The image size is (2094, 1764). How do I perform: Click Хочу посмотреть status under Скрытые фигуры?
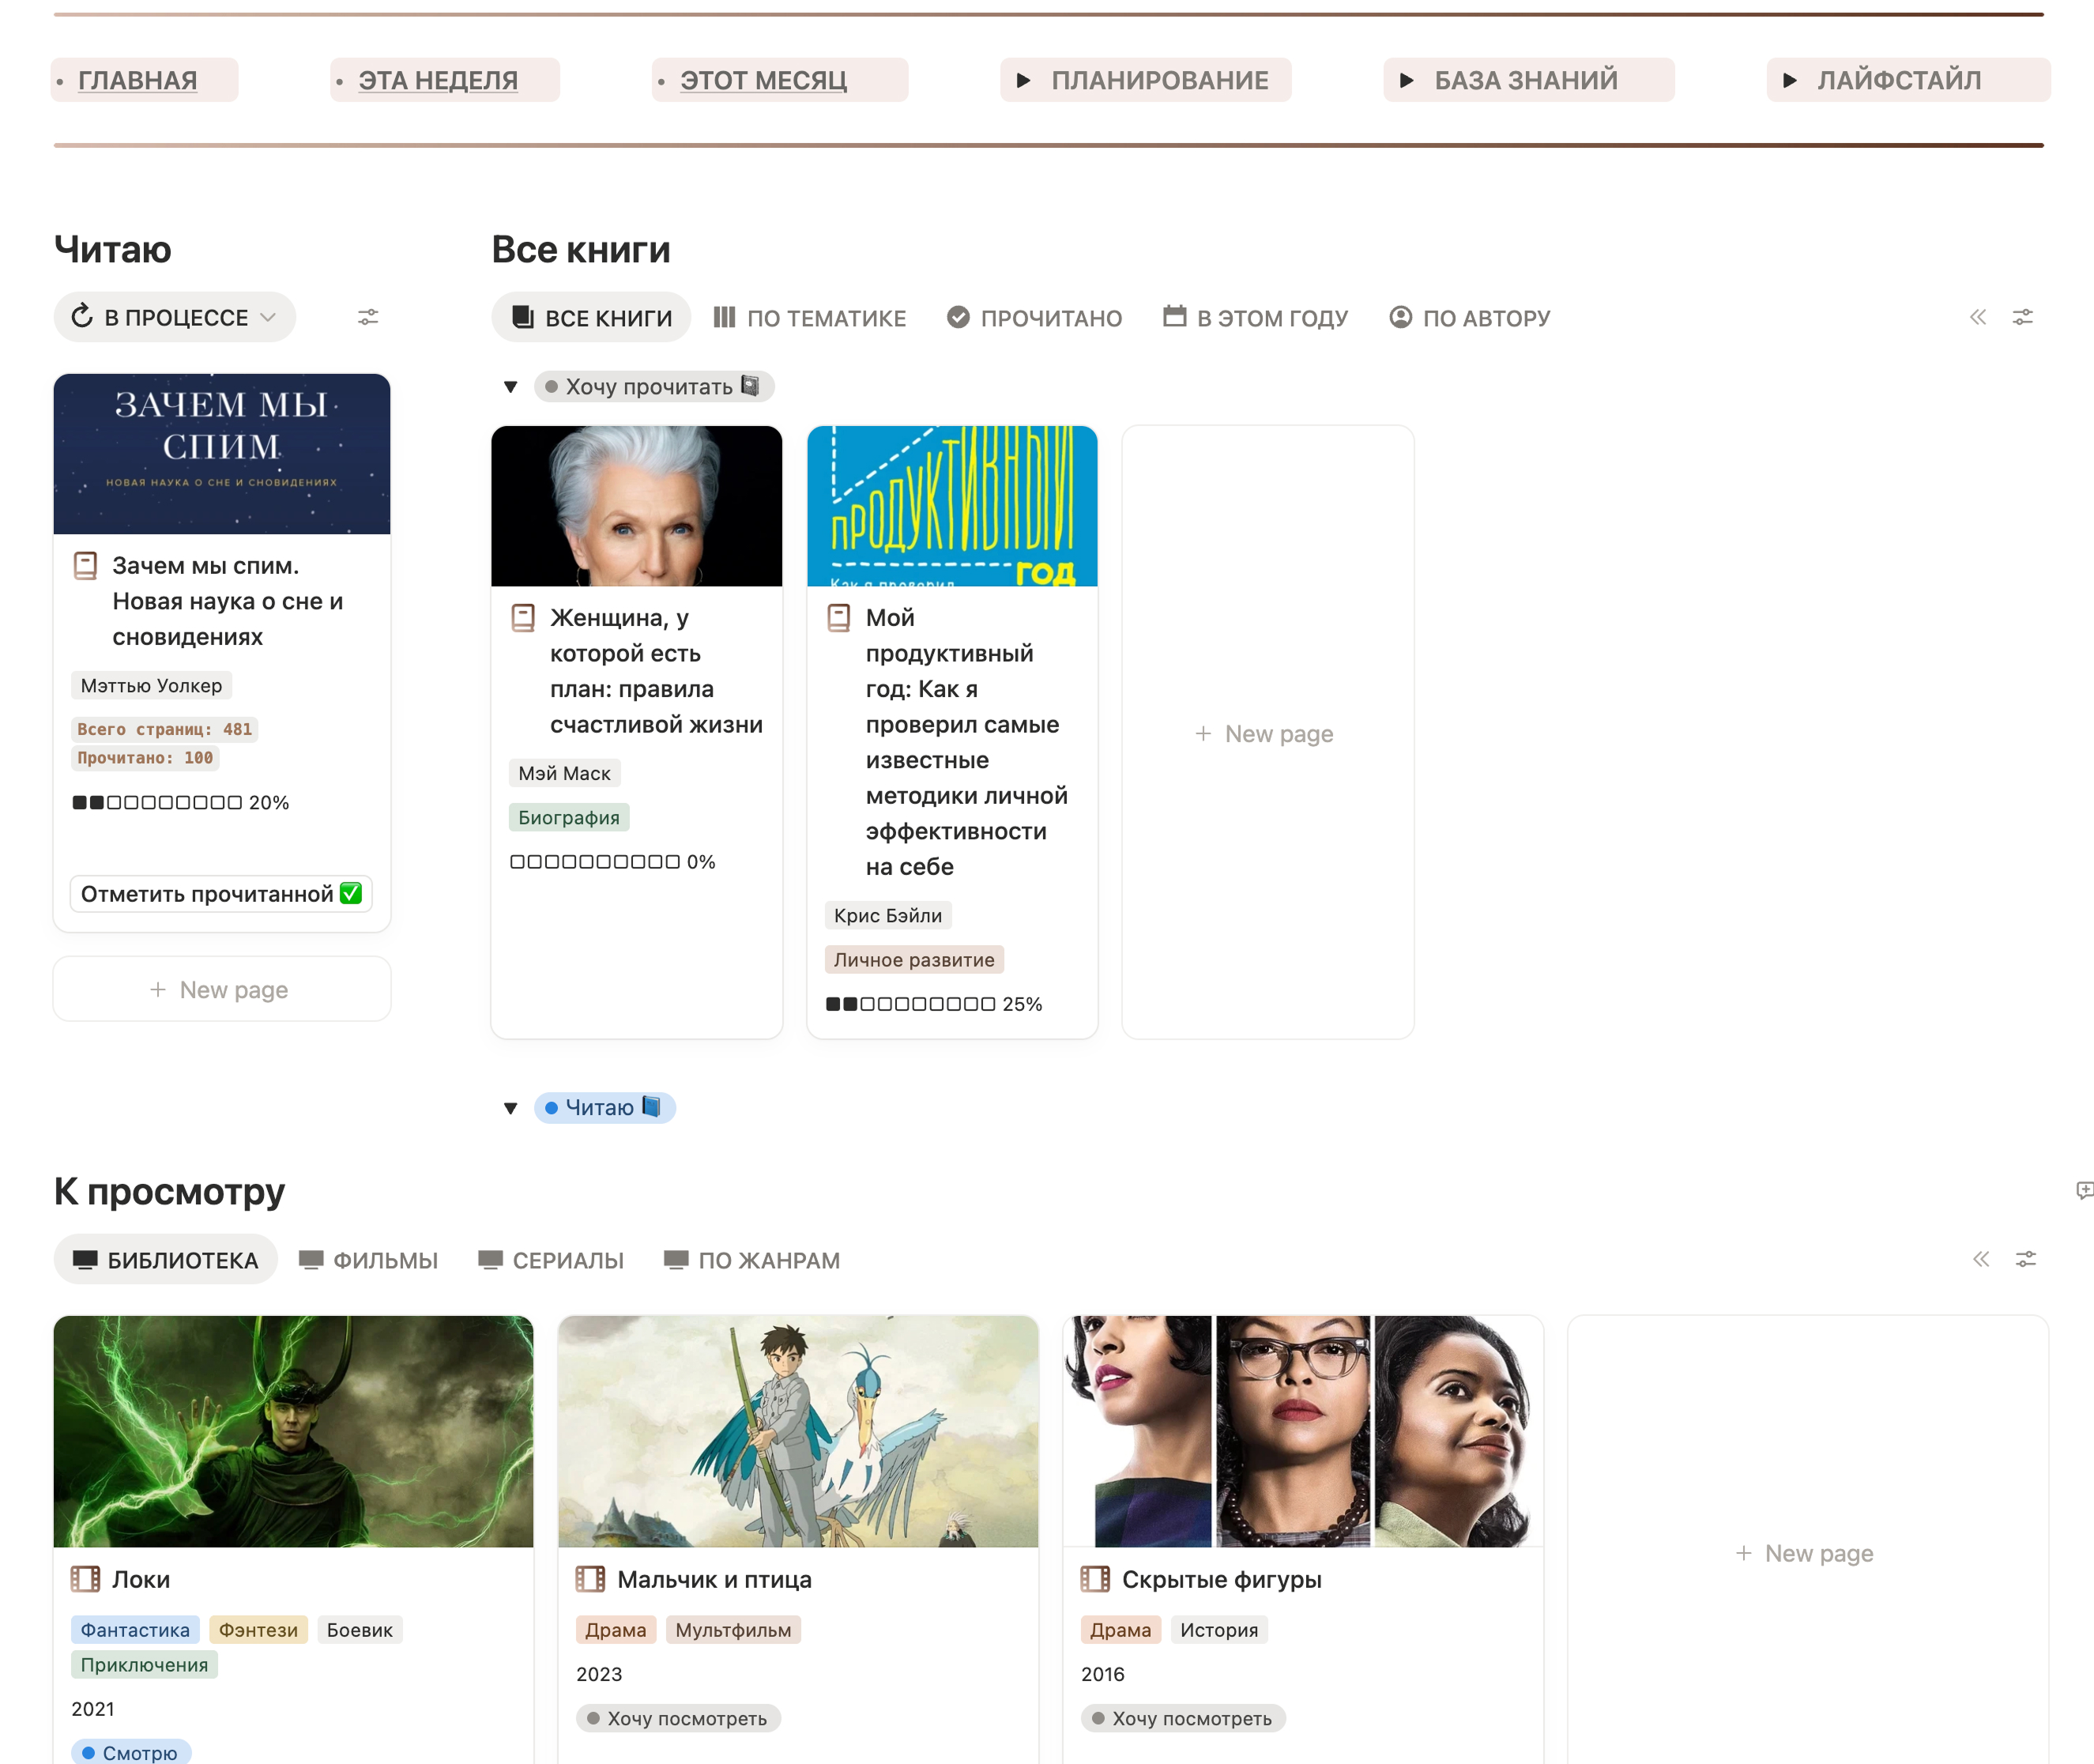pyautogui.click(x=1183, y=1717)
